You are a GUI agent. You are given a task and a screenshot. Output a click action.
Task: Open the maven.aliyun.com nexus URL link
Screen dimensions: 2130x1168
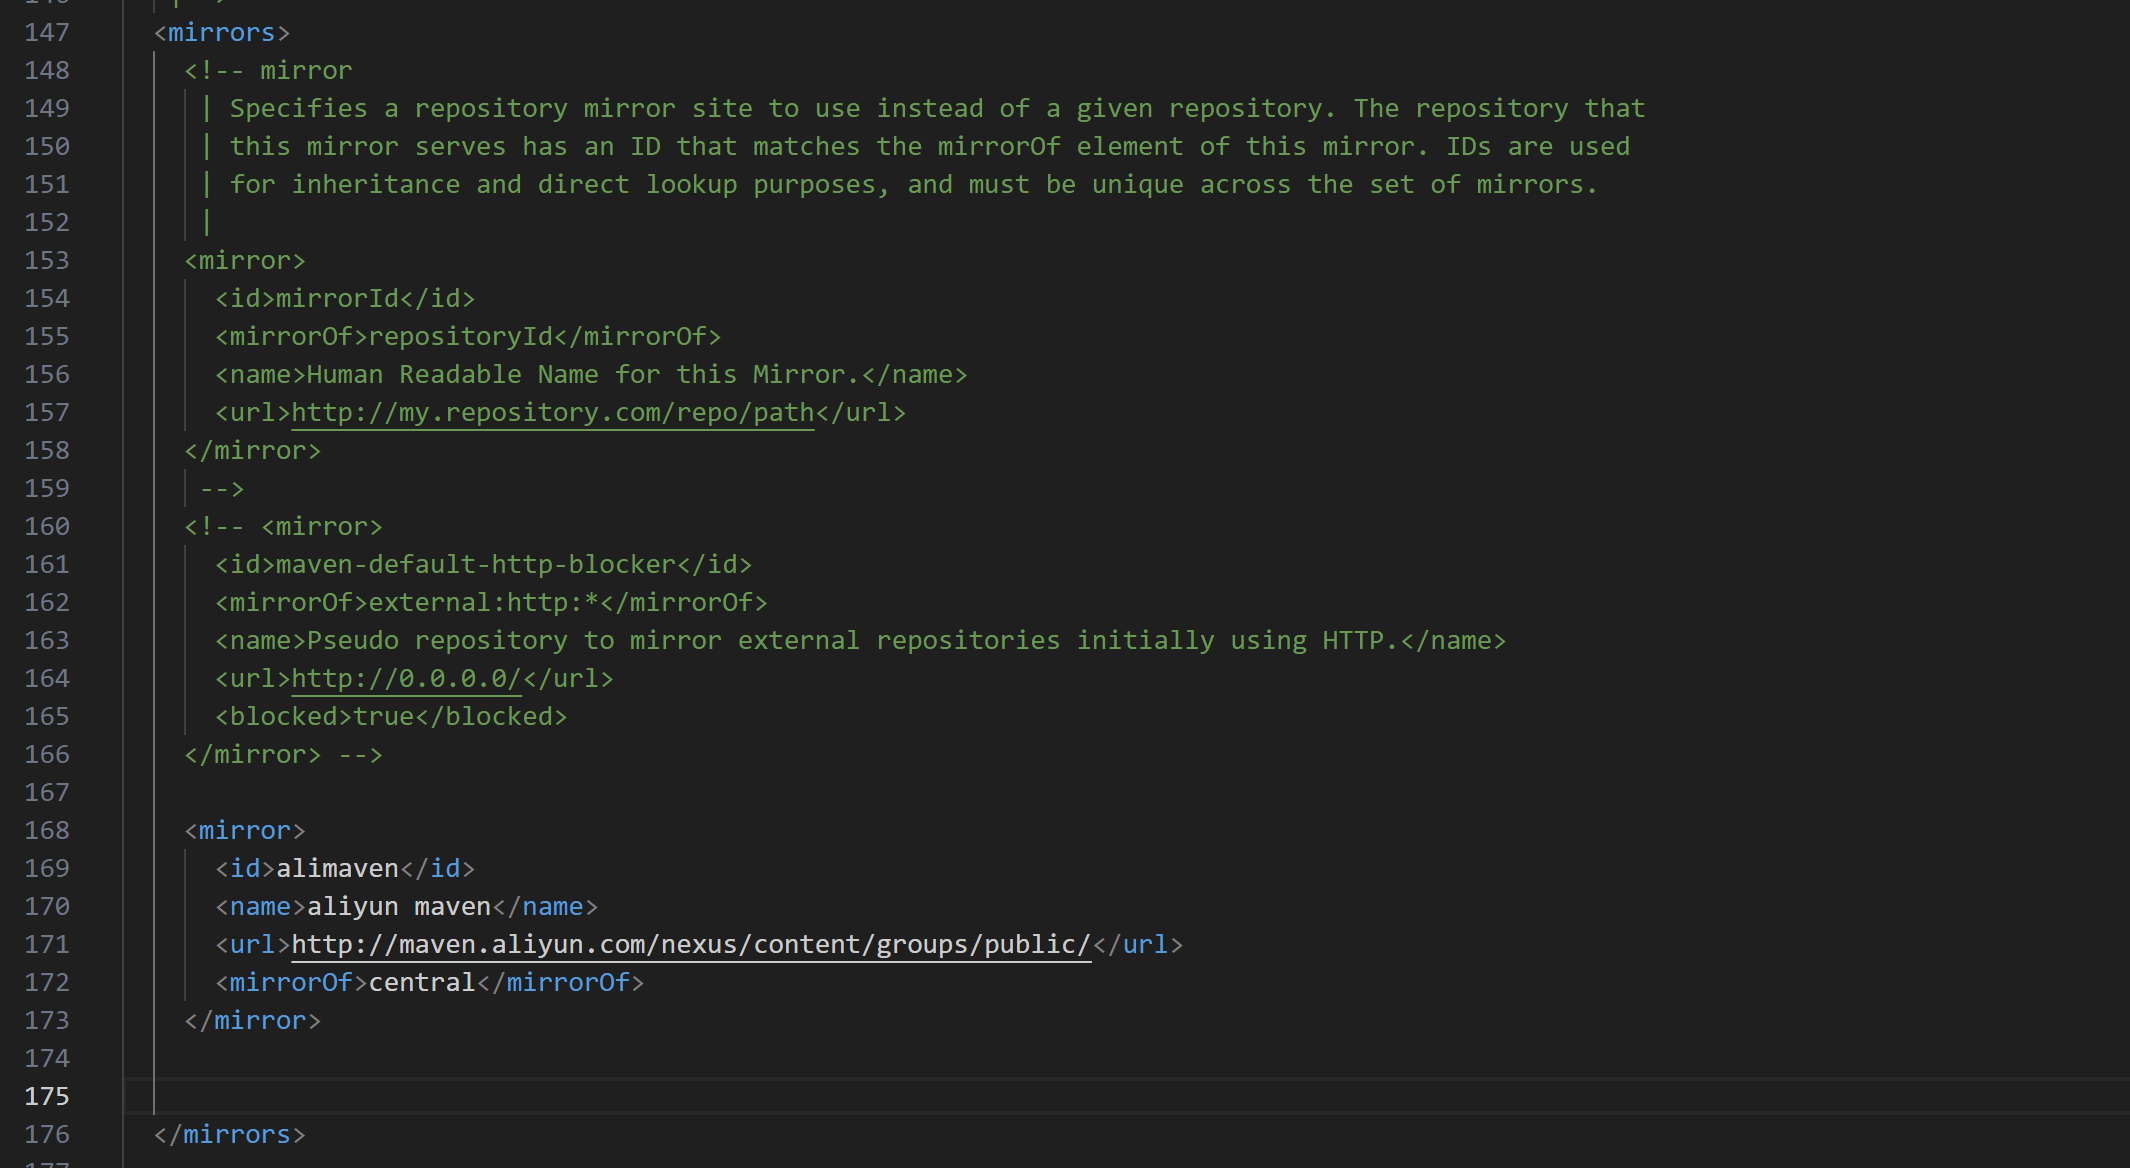[x=691, y=944]
